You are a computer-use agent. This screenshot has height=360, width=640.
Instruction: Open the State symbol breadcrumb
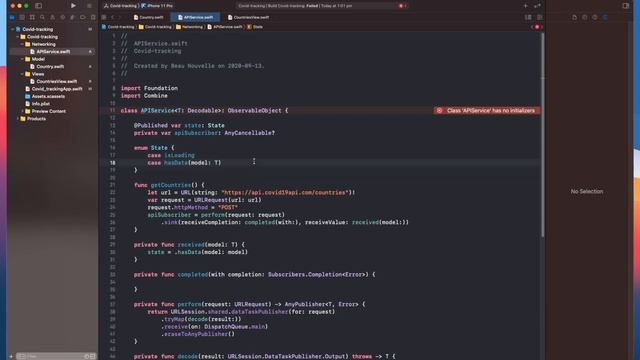tap(255, 27)
